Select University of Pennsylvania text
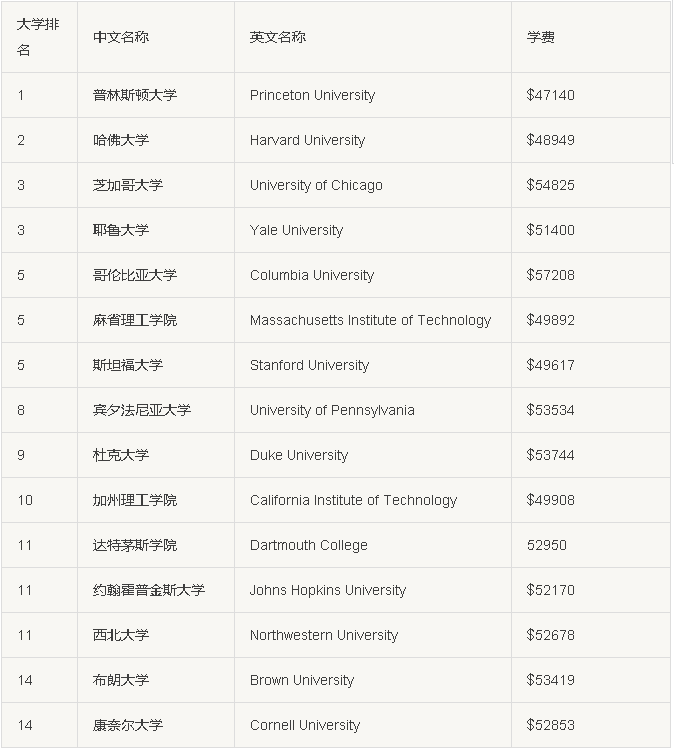674x748 pixels. (x=332, y=410)
